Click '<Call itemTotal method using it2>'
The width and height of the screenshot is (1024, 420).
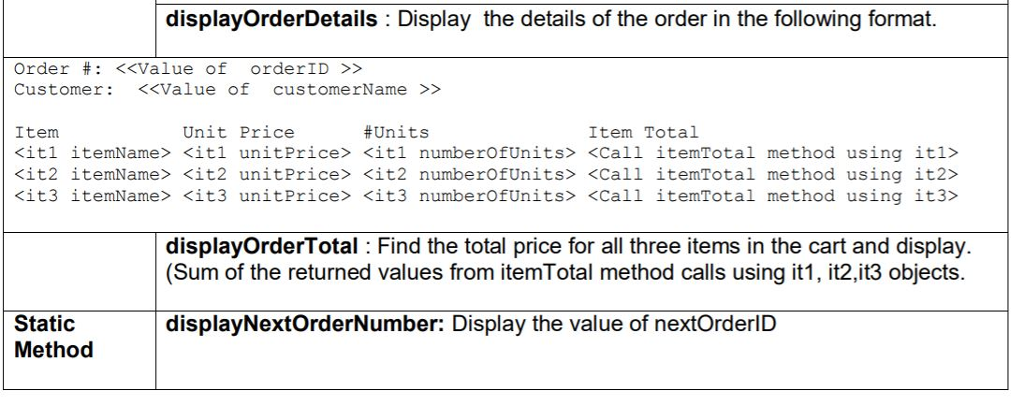[773, 174]
